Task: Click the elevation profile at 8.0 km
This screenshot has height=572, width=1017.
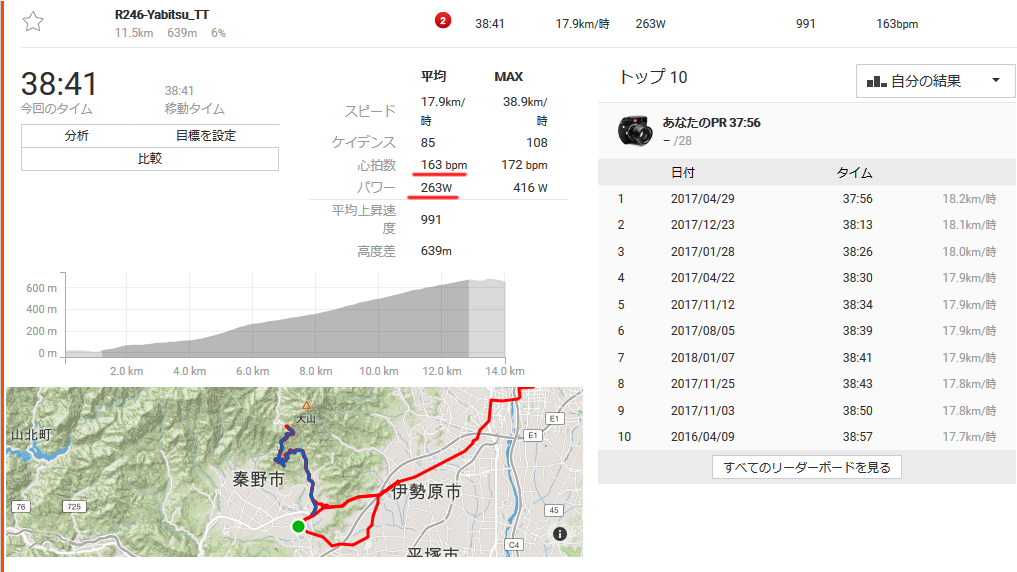Action: (x=316, y=335)
